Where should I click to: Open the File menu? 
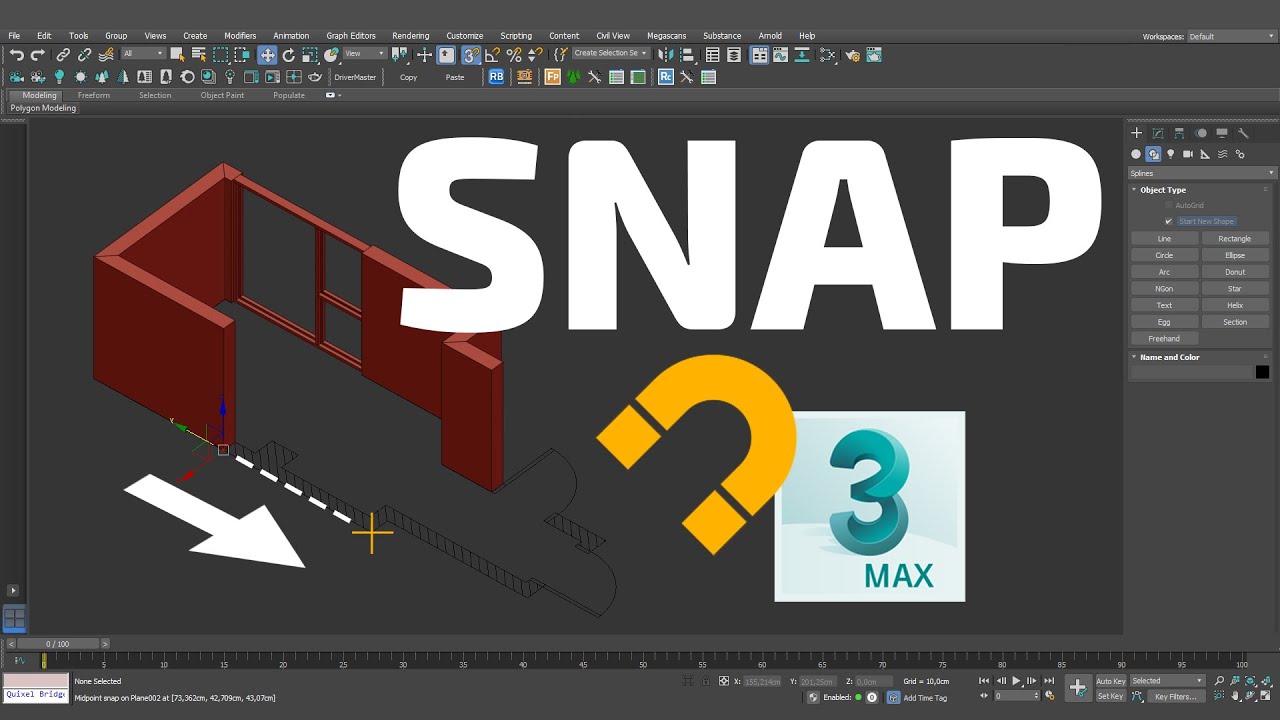pyautogui.click(x=14, y=36)
